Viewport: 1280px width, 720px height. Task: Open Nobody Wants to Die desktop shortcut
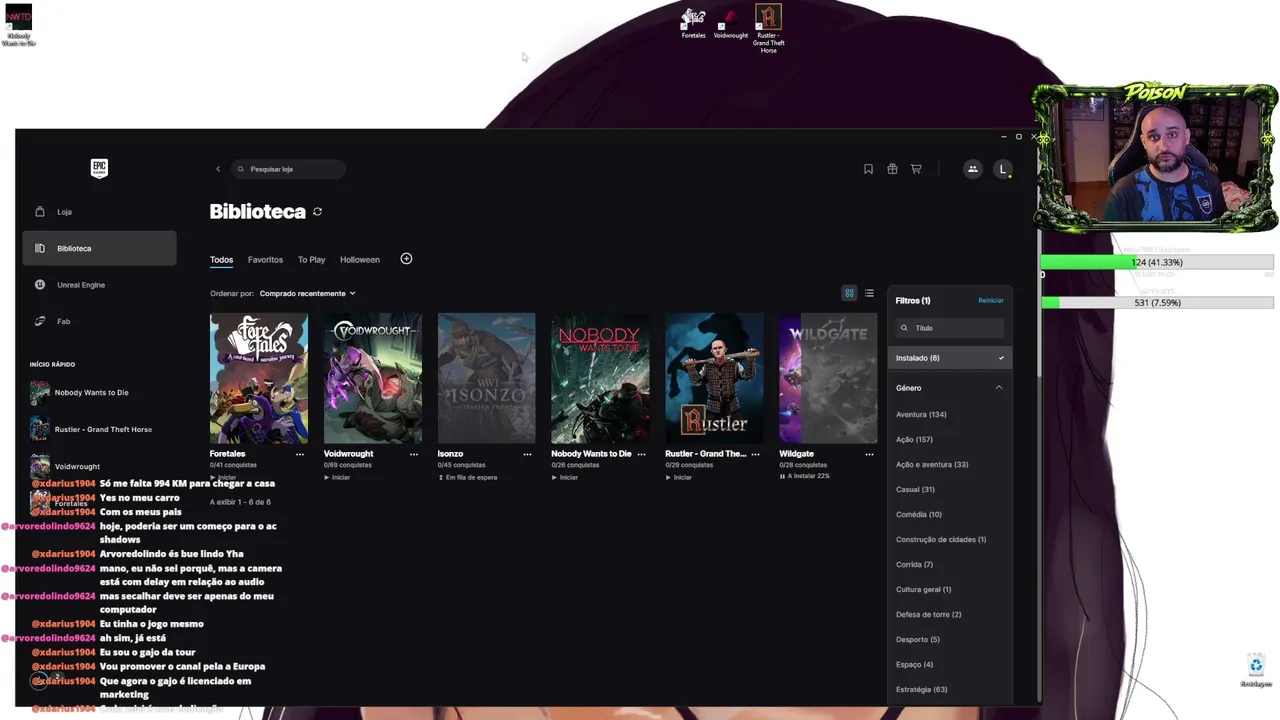tap(18, 25)
